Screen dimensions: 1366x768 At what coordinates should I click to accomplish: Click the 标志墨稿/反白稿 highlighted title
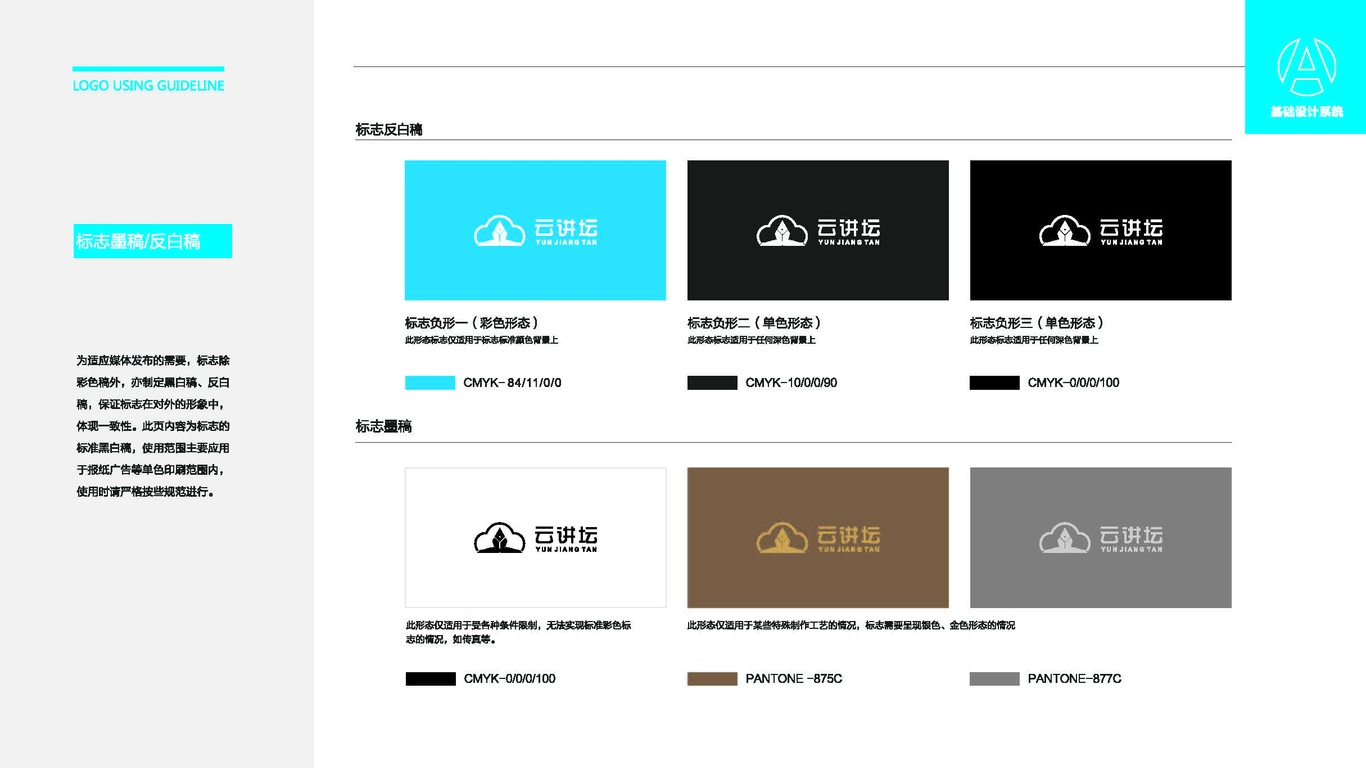click(152, 241)
